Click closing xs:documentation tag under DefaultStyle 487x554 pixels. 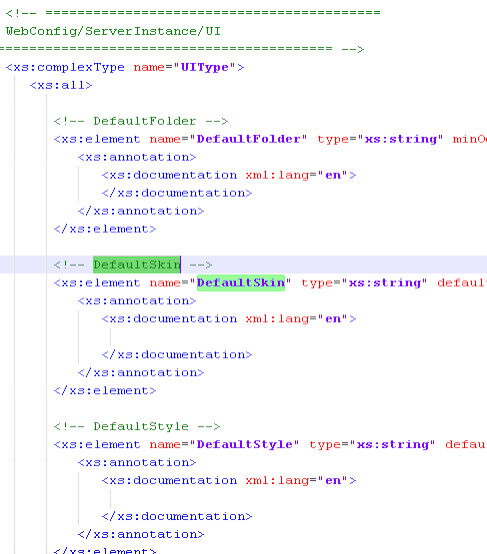pyautogui.click(x=177, y=516)
